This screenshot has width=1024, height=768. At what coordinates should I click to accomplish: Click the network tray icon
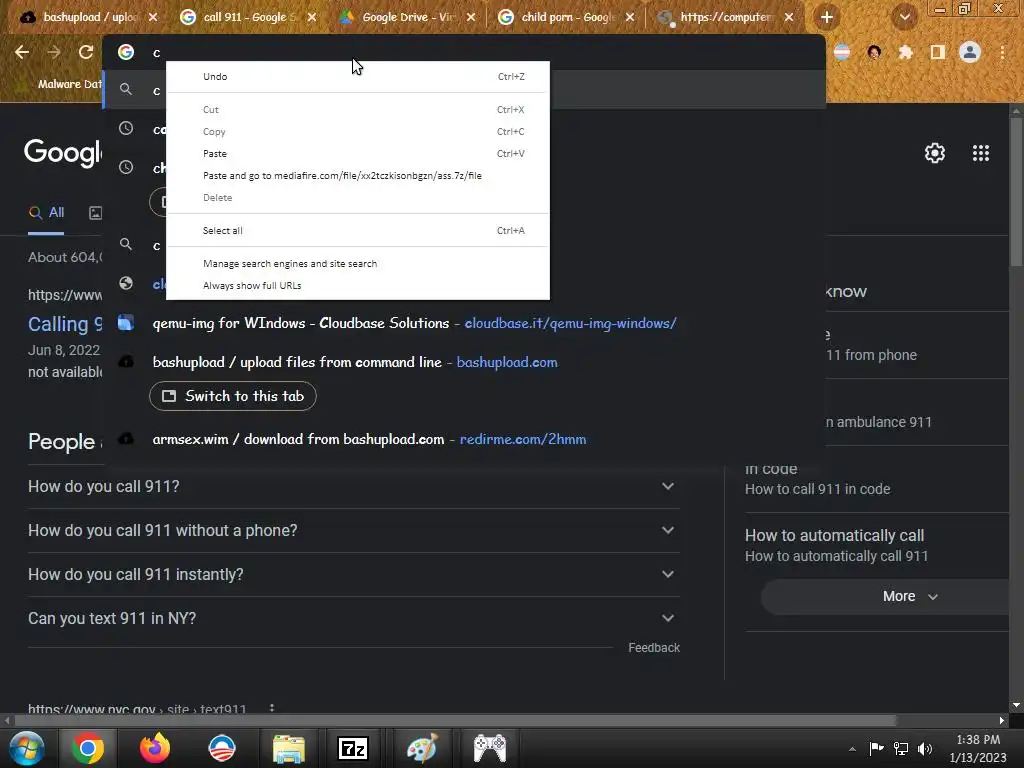click(x=901, y=748)
